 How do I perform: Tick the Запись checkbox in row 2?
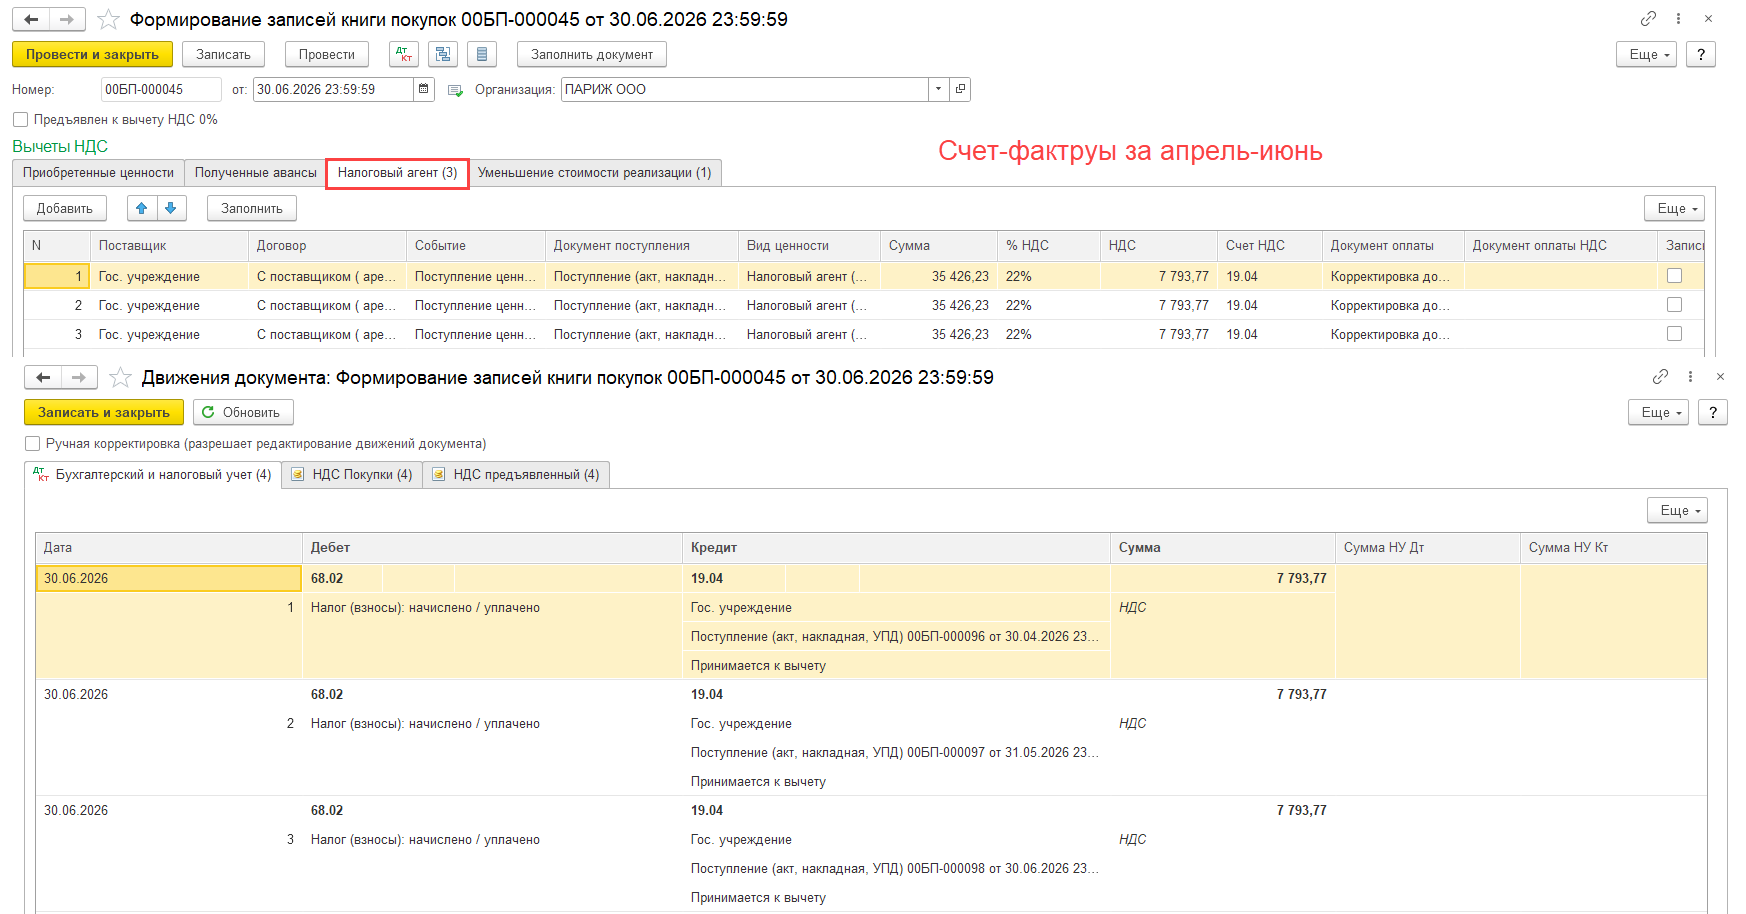click(1675, 305)
